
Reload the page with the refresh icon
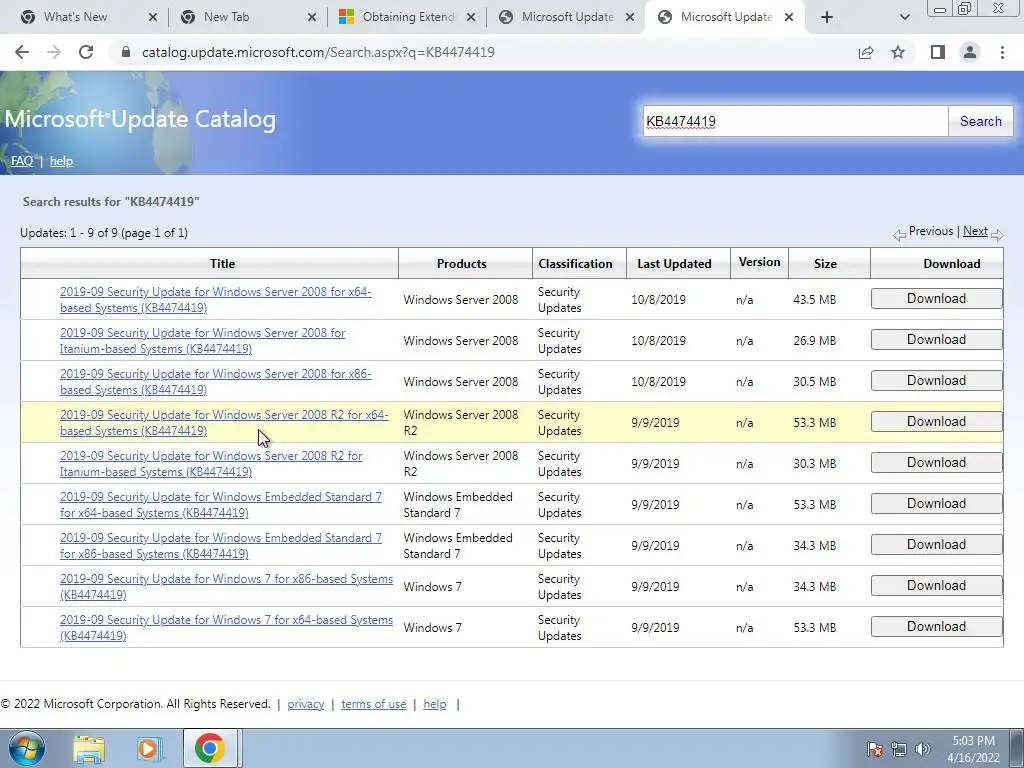pos(86,52)
